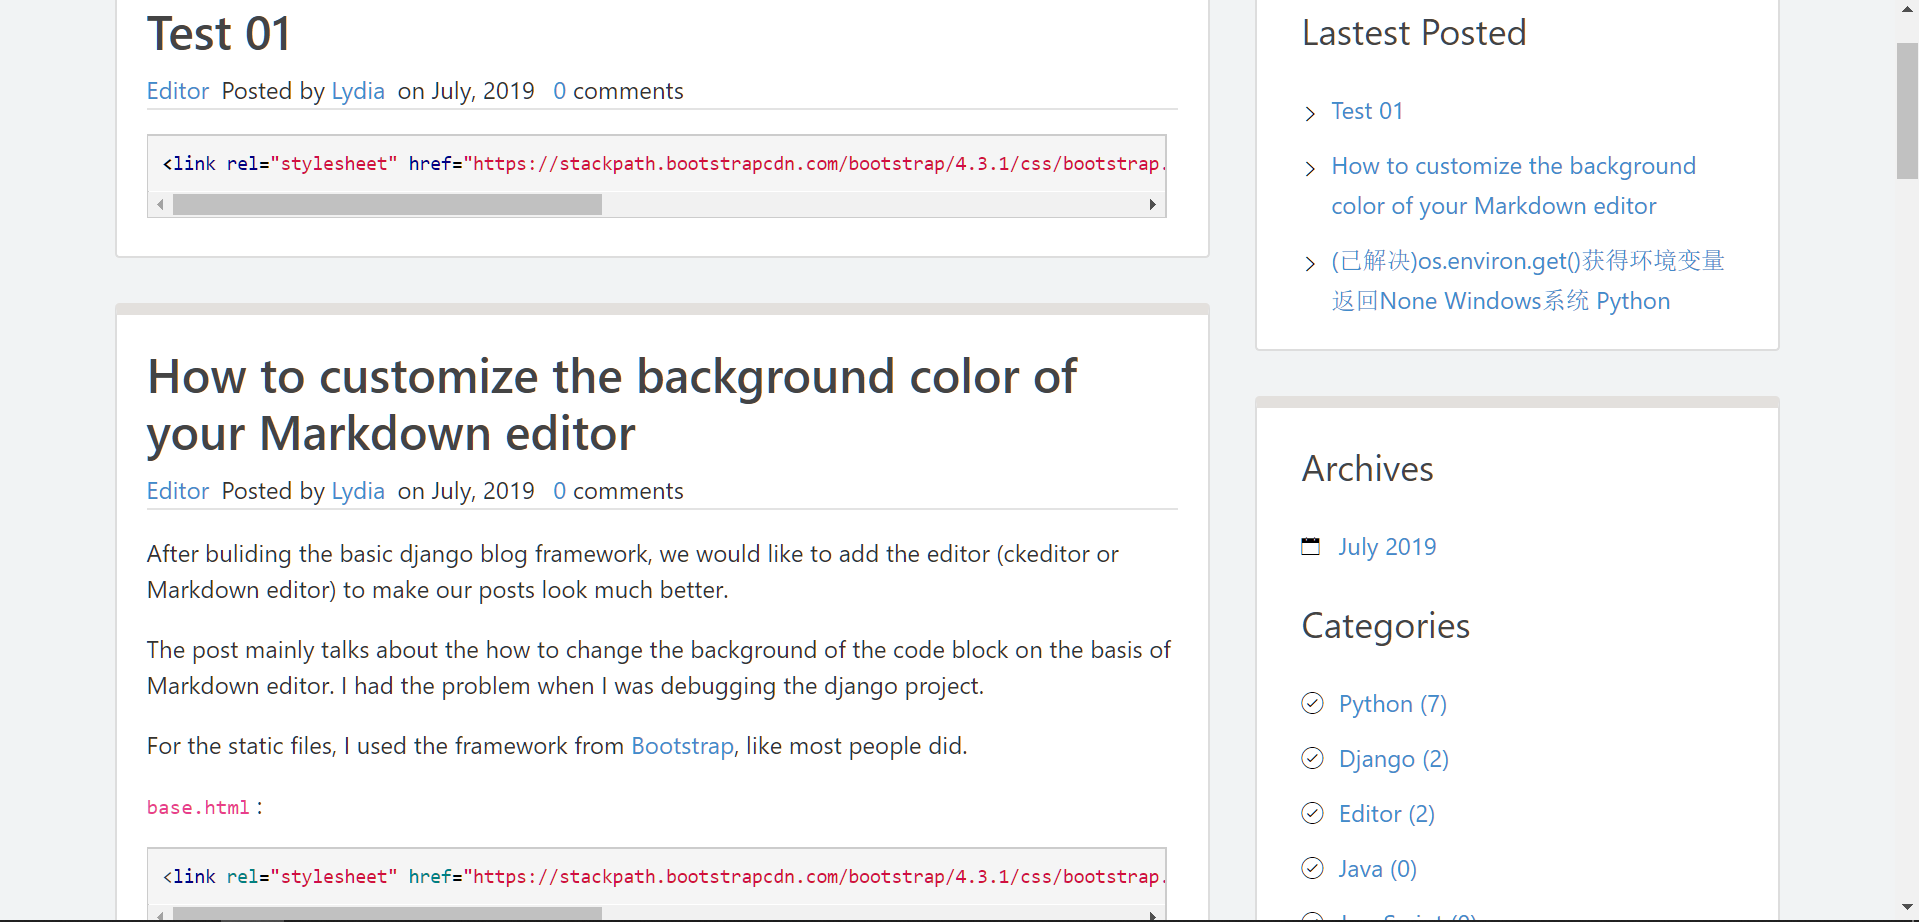The image size is (1919, 922).
Task: Open the Bootstrap hyperlink in the article
Action: (681, 745)
